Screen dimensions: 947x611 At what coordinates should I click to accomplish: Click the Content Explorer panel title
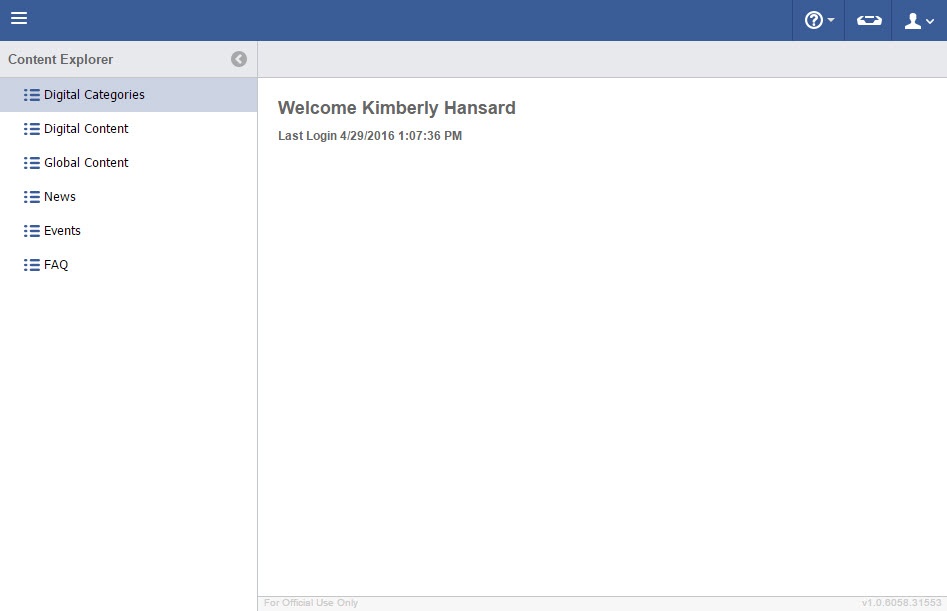[x=61, y=59]
